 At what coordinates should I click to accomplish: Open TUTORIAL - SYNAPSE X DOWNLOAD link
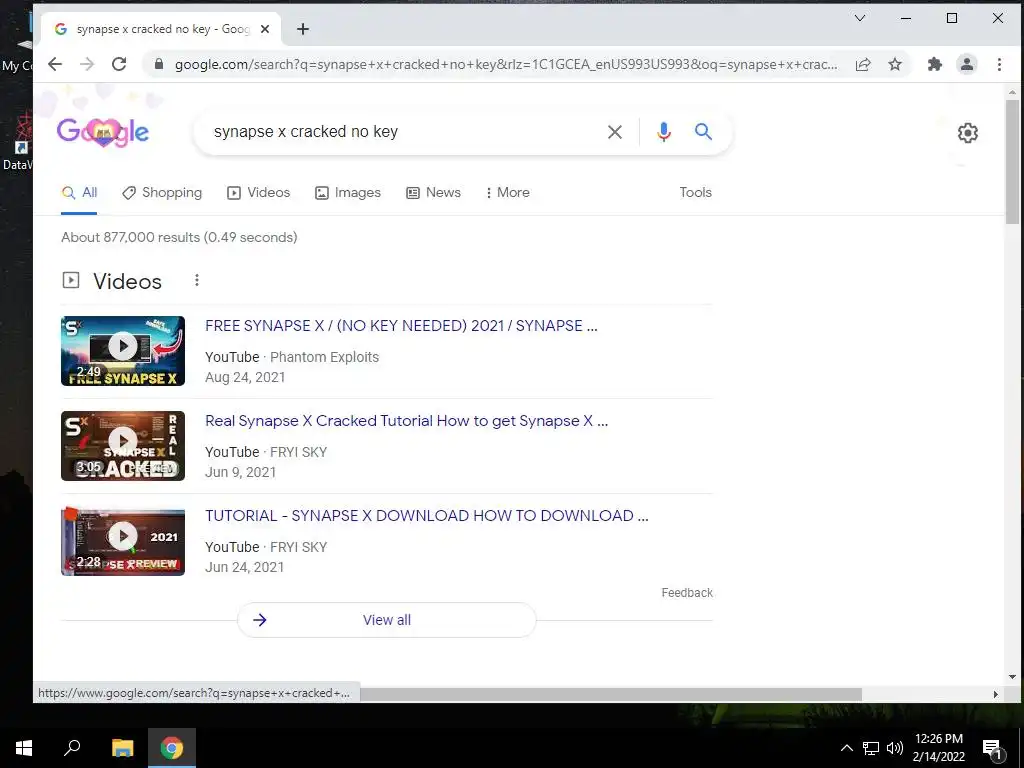pos(426,516)
